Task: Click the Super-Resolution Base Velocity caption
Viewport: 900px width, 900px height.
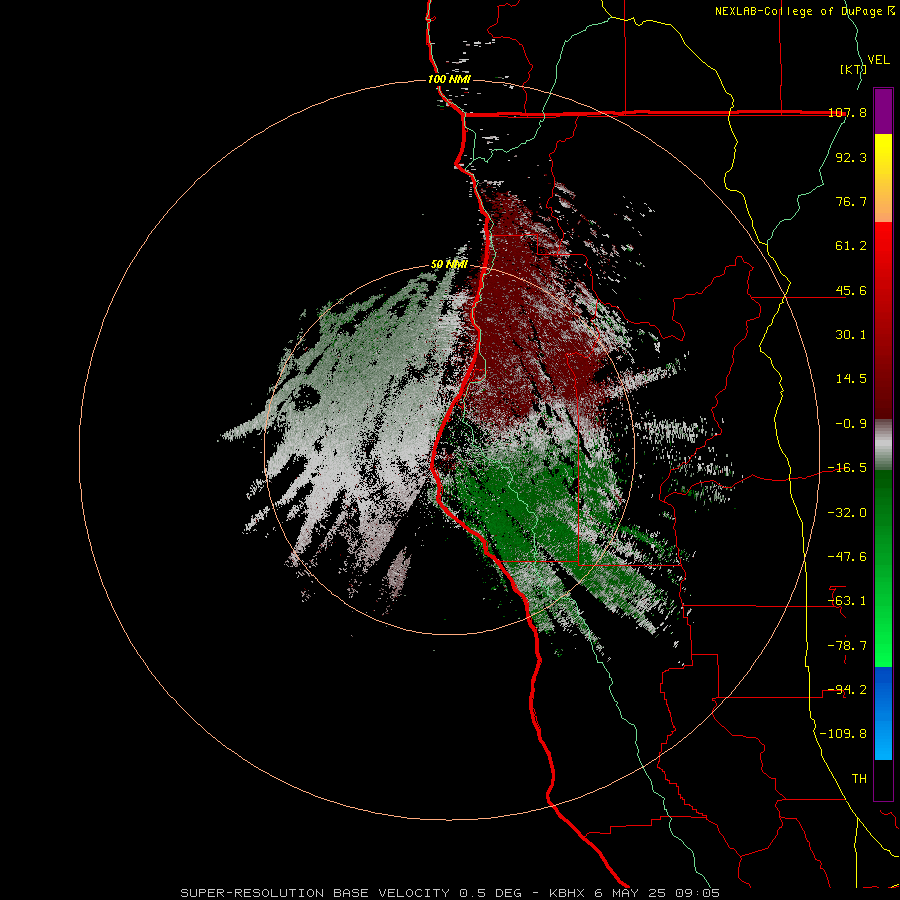Action: click(x=449, y=893)
